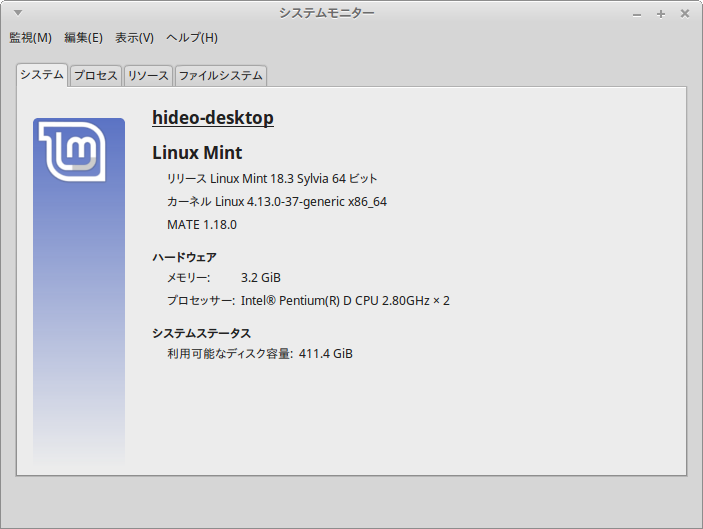This screenshot has width=703, height=529.
Task: Close the システムモニター window
Action: (x=685, y=14)
